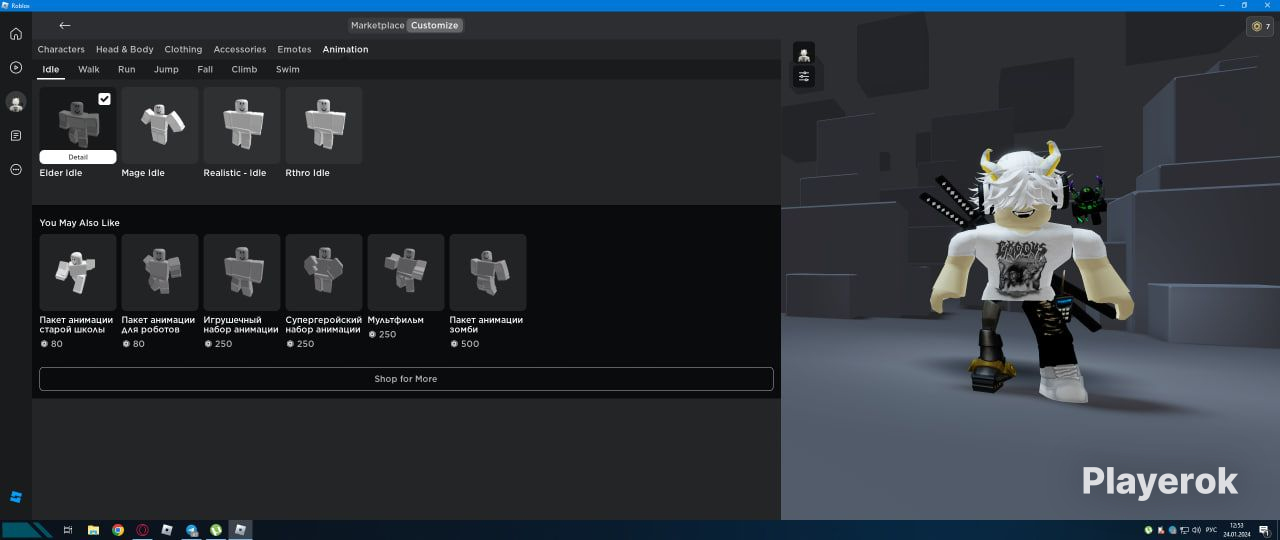This screenshot has height=540, width=1280.
Task: Click the blue Roblox Studio icon in sidebar
Action: [x=15, y=497]
